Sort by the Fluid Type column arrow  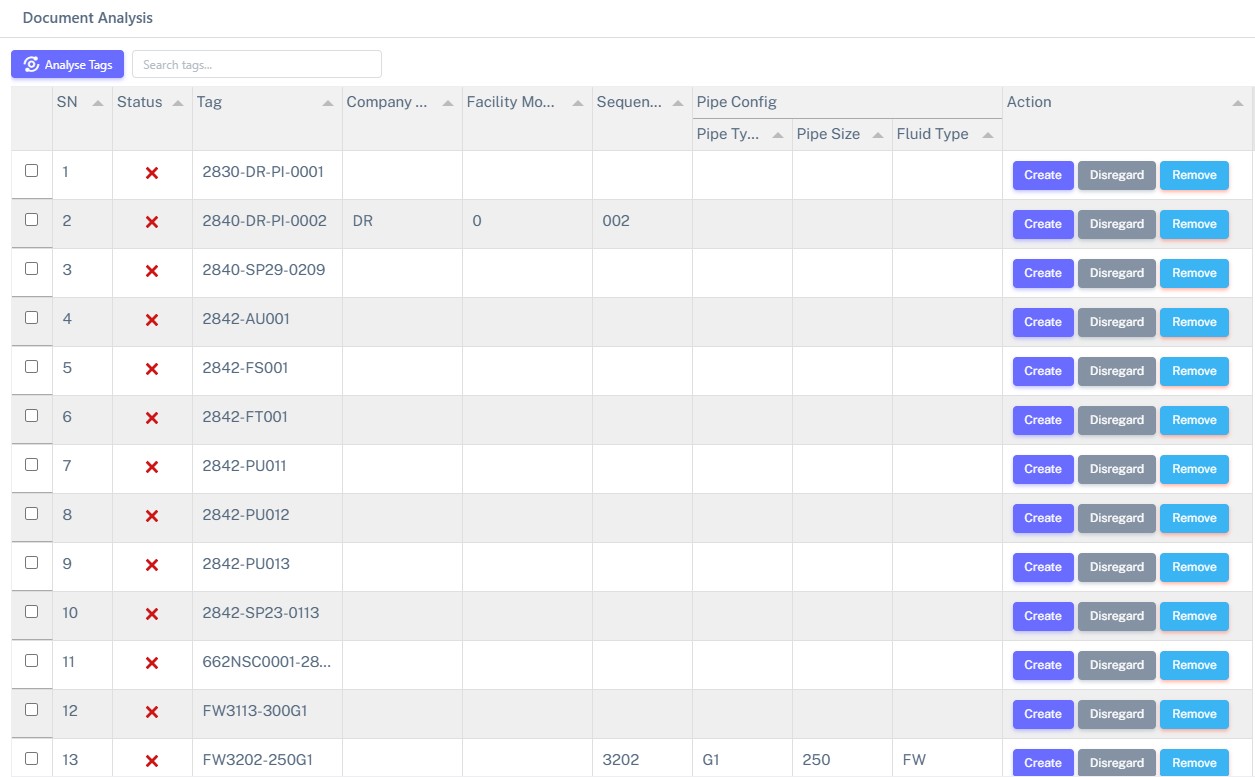(986, 134)
